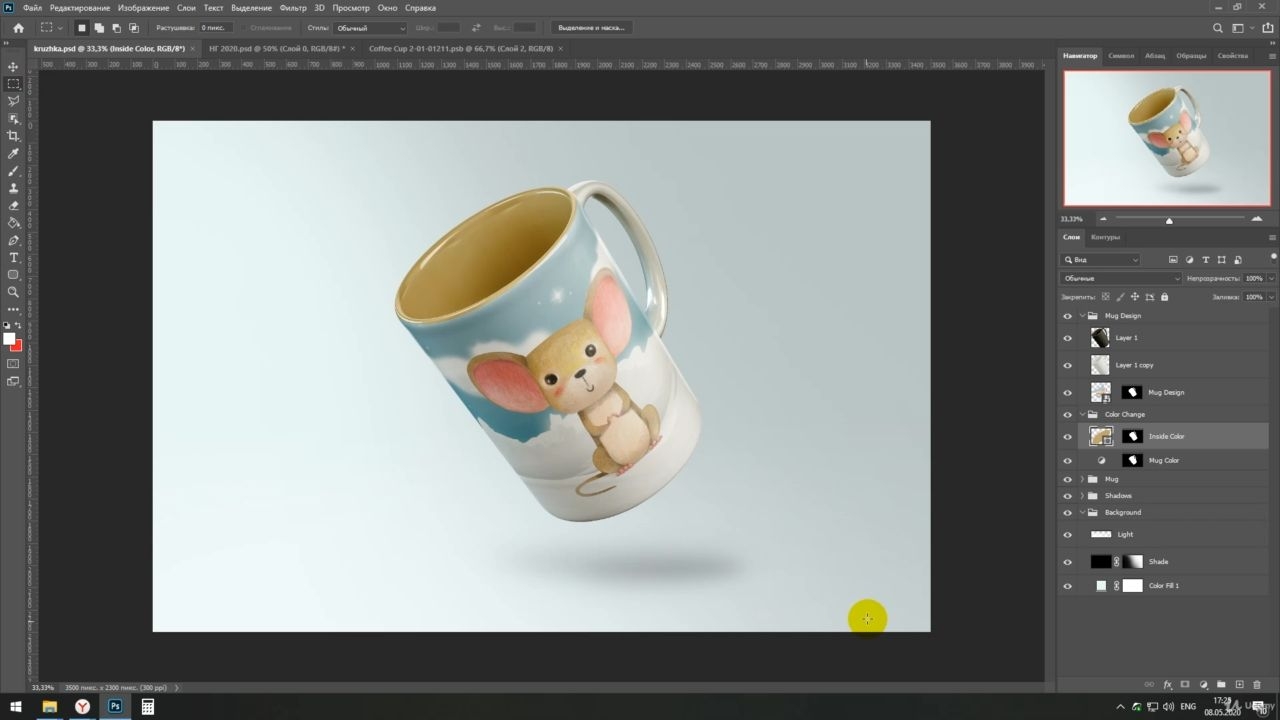
Task: Click the delete layer trash icon
Action: tap(1257, 685)
